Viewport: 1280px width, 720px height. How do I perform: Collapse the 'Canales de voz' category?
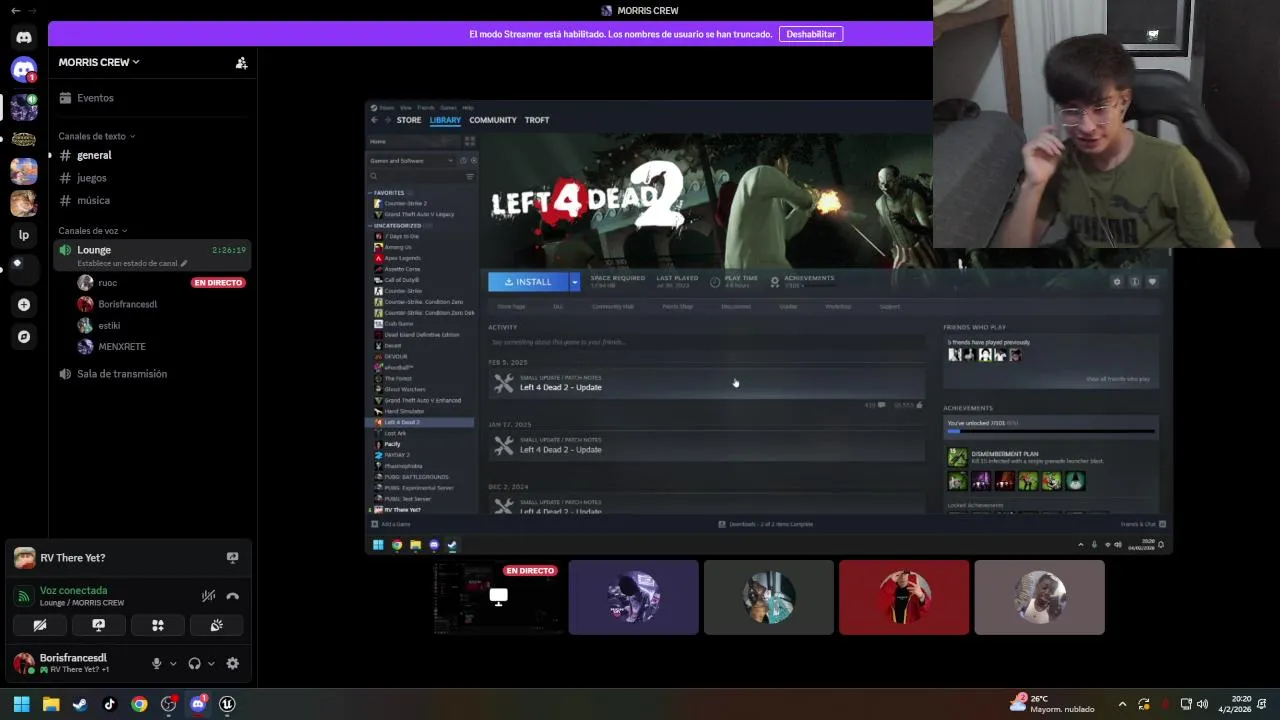point(92,231)
